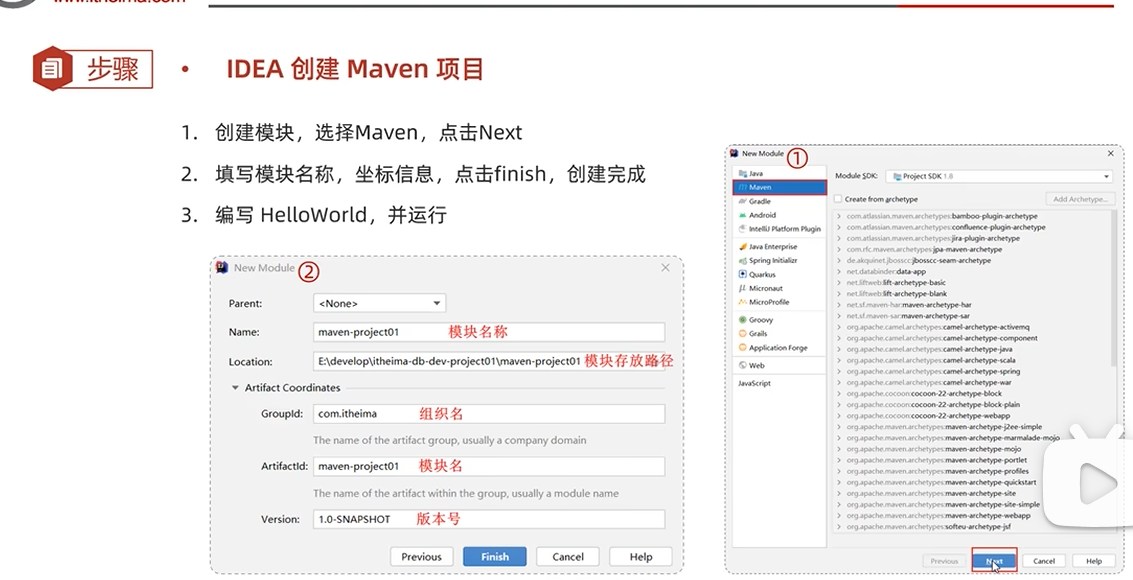Expand the maven-archetype-webapp row
1133x580 pixels.
click(x=839, y=516)
